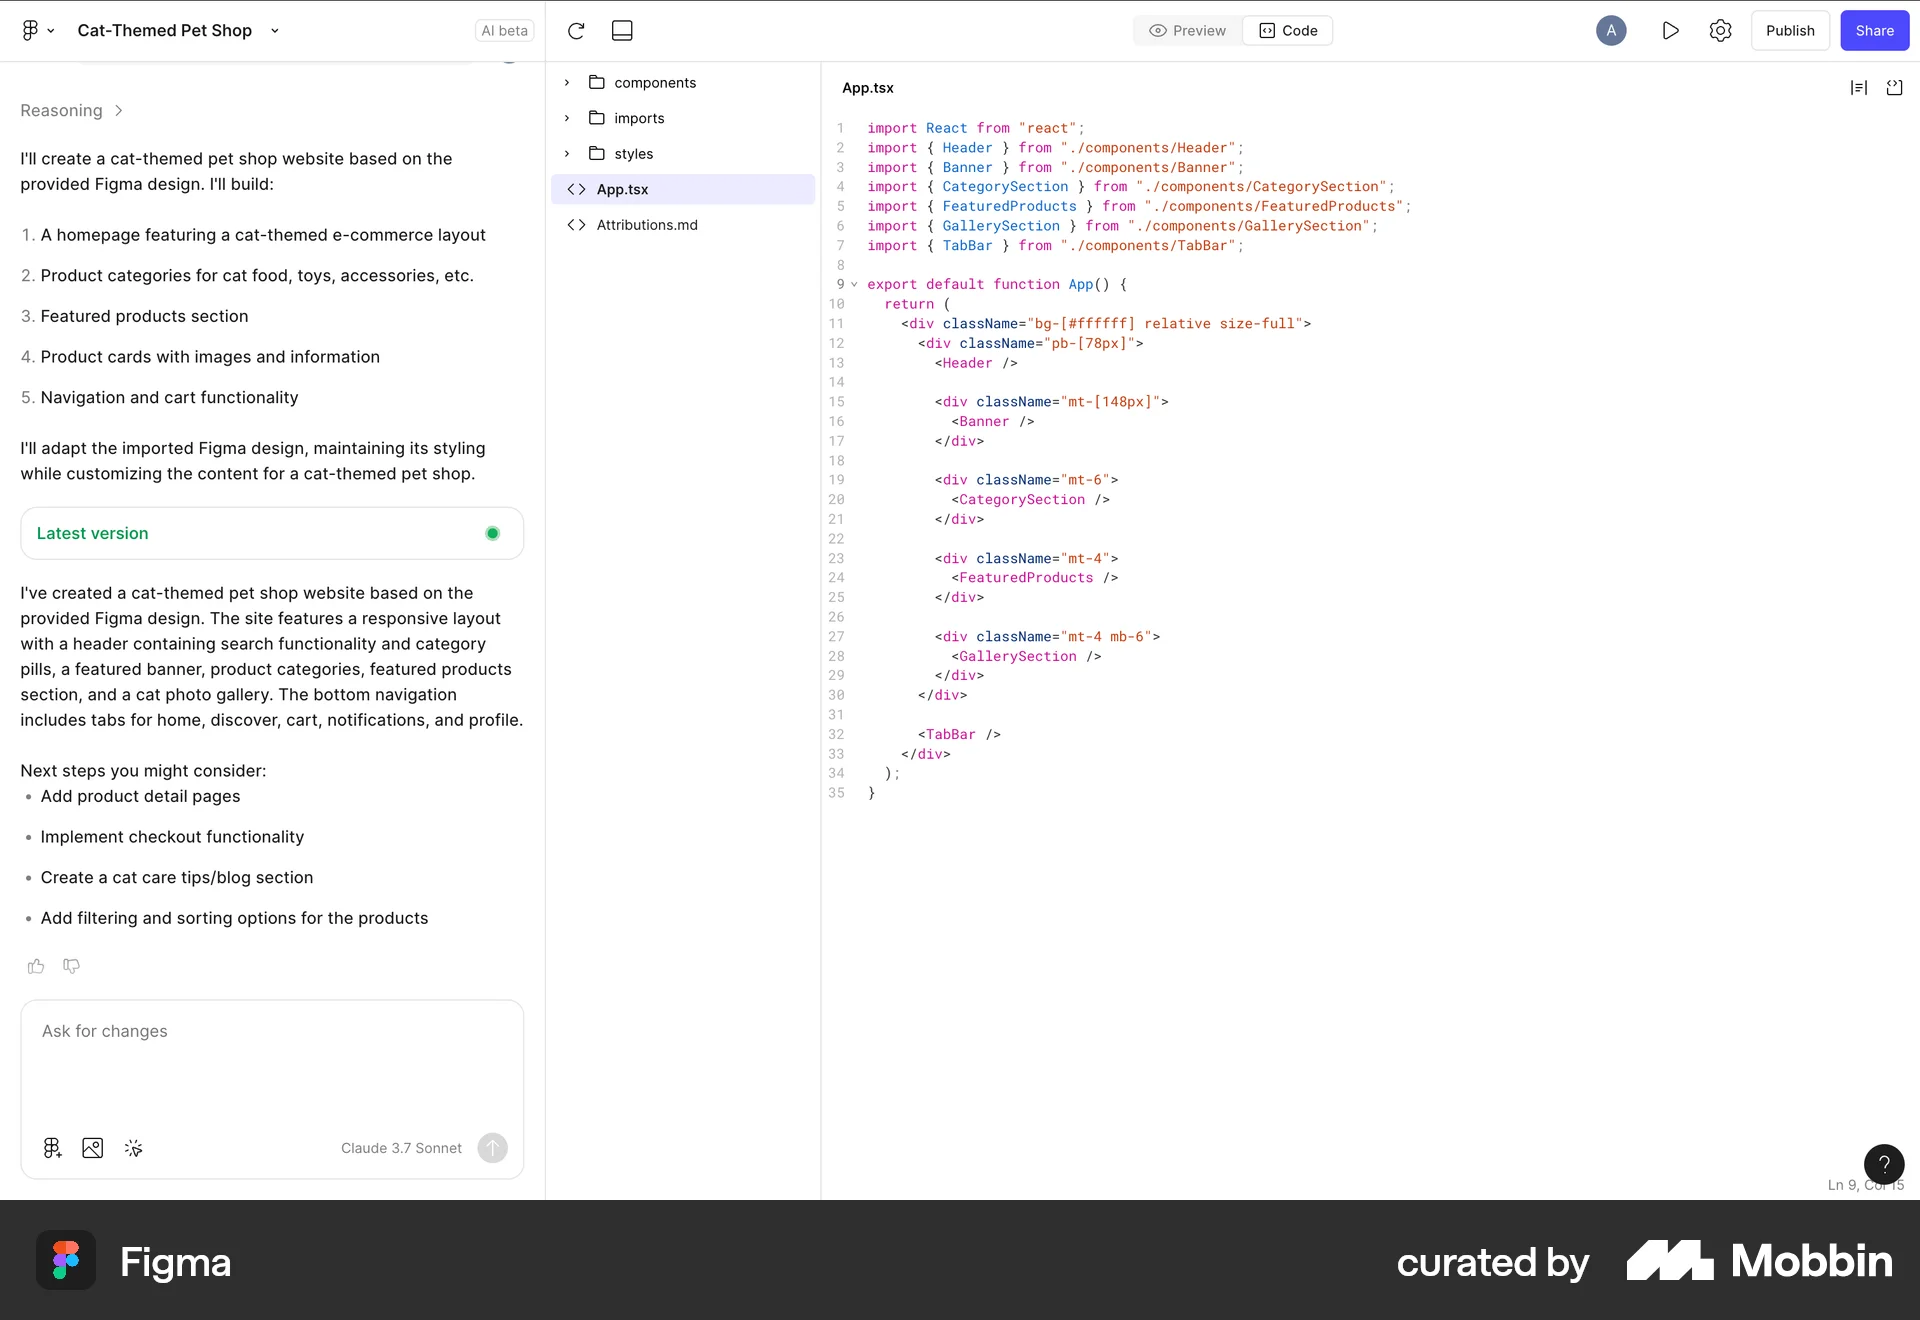This screenshot has height=1320, width=1920.
Task: Select the Attributions.md file
Action: [x=647, y=224]
